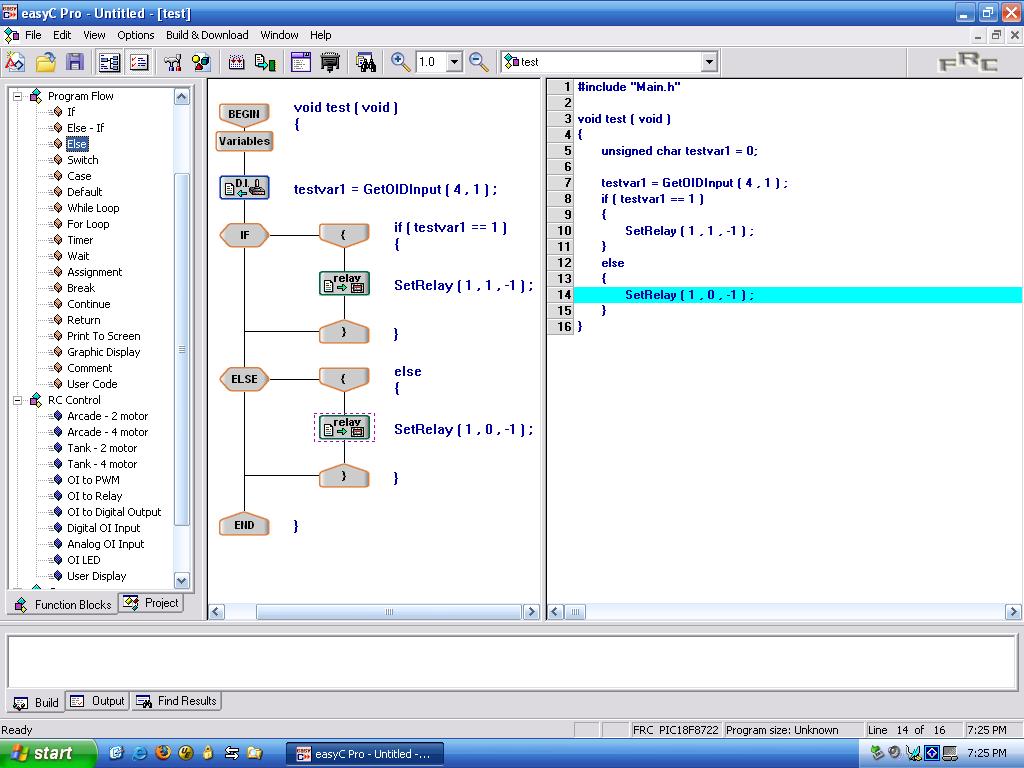Click the New Project toolbar icon
This screenshot has width=1024, height=768.
[x=15, y=62]
